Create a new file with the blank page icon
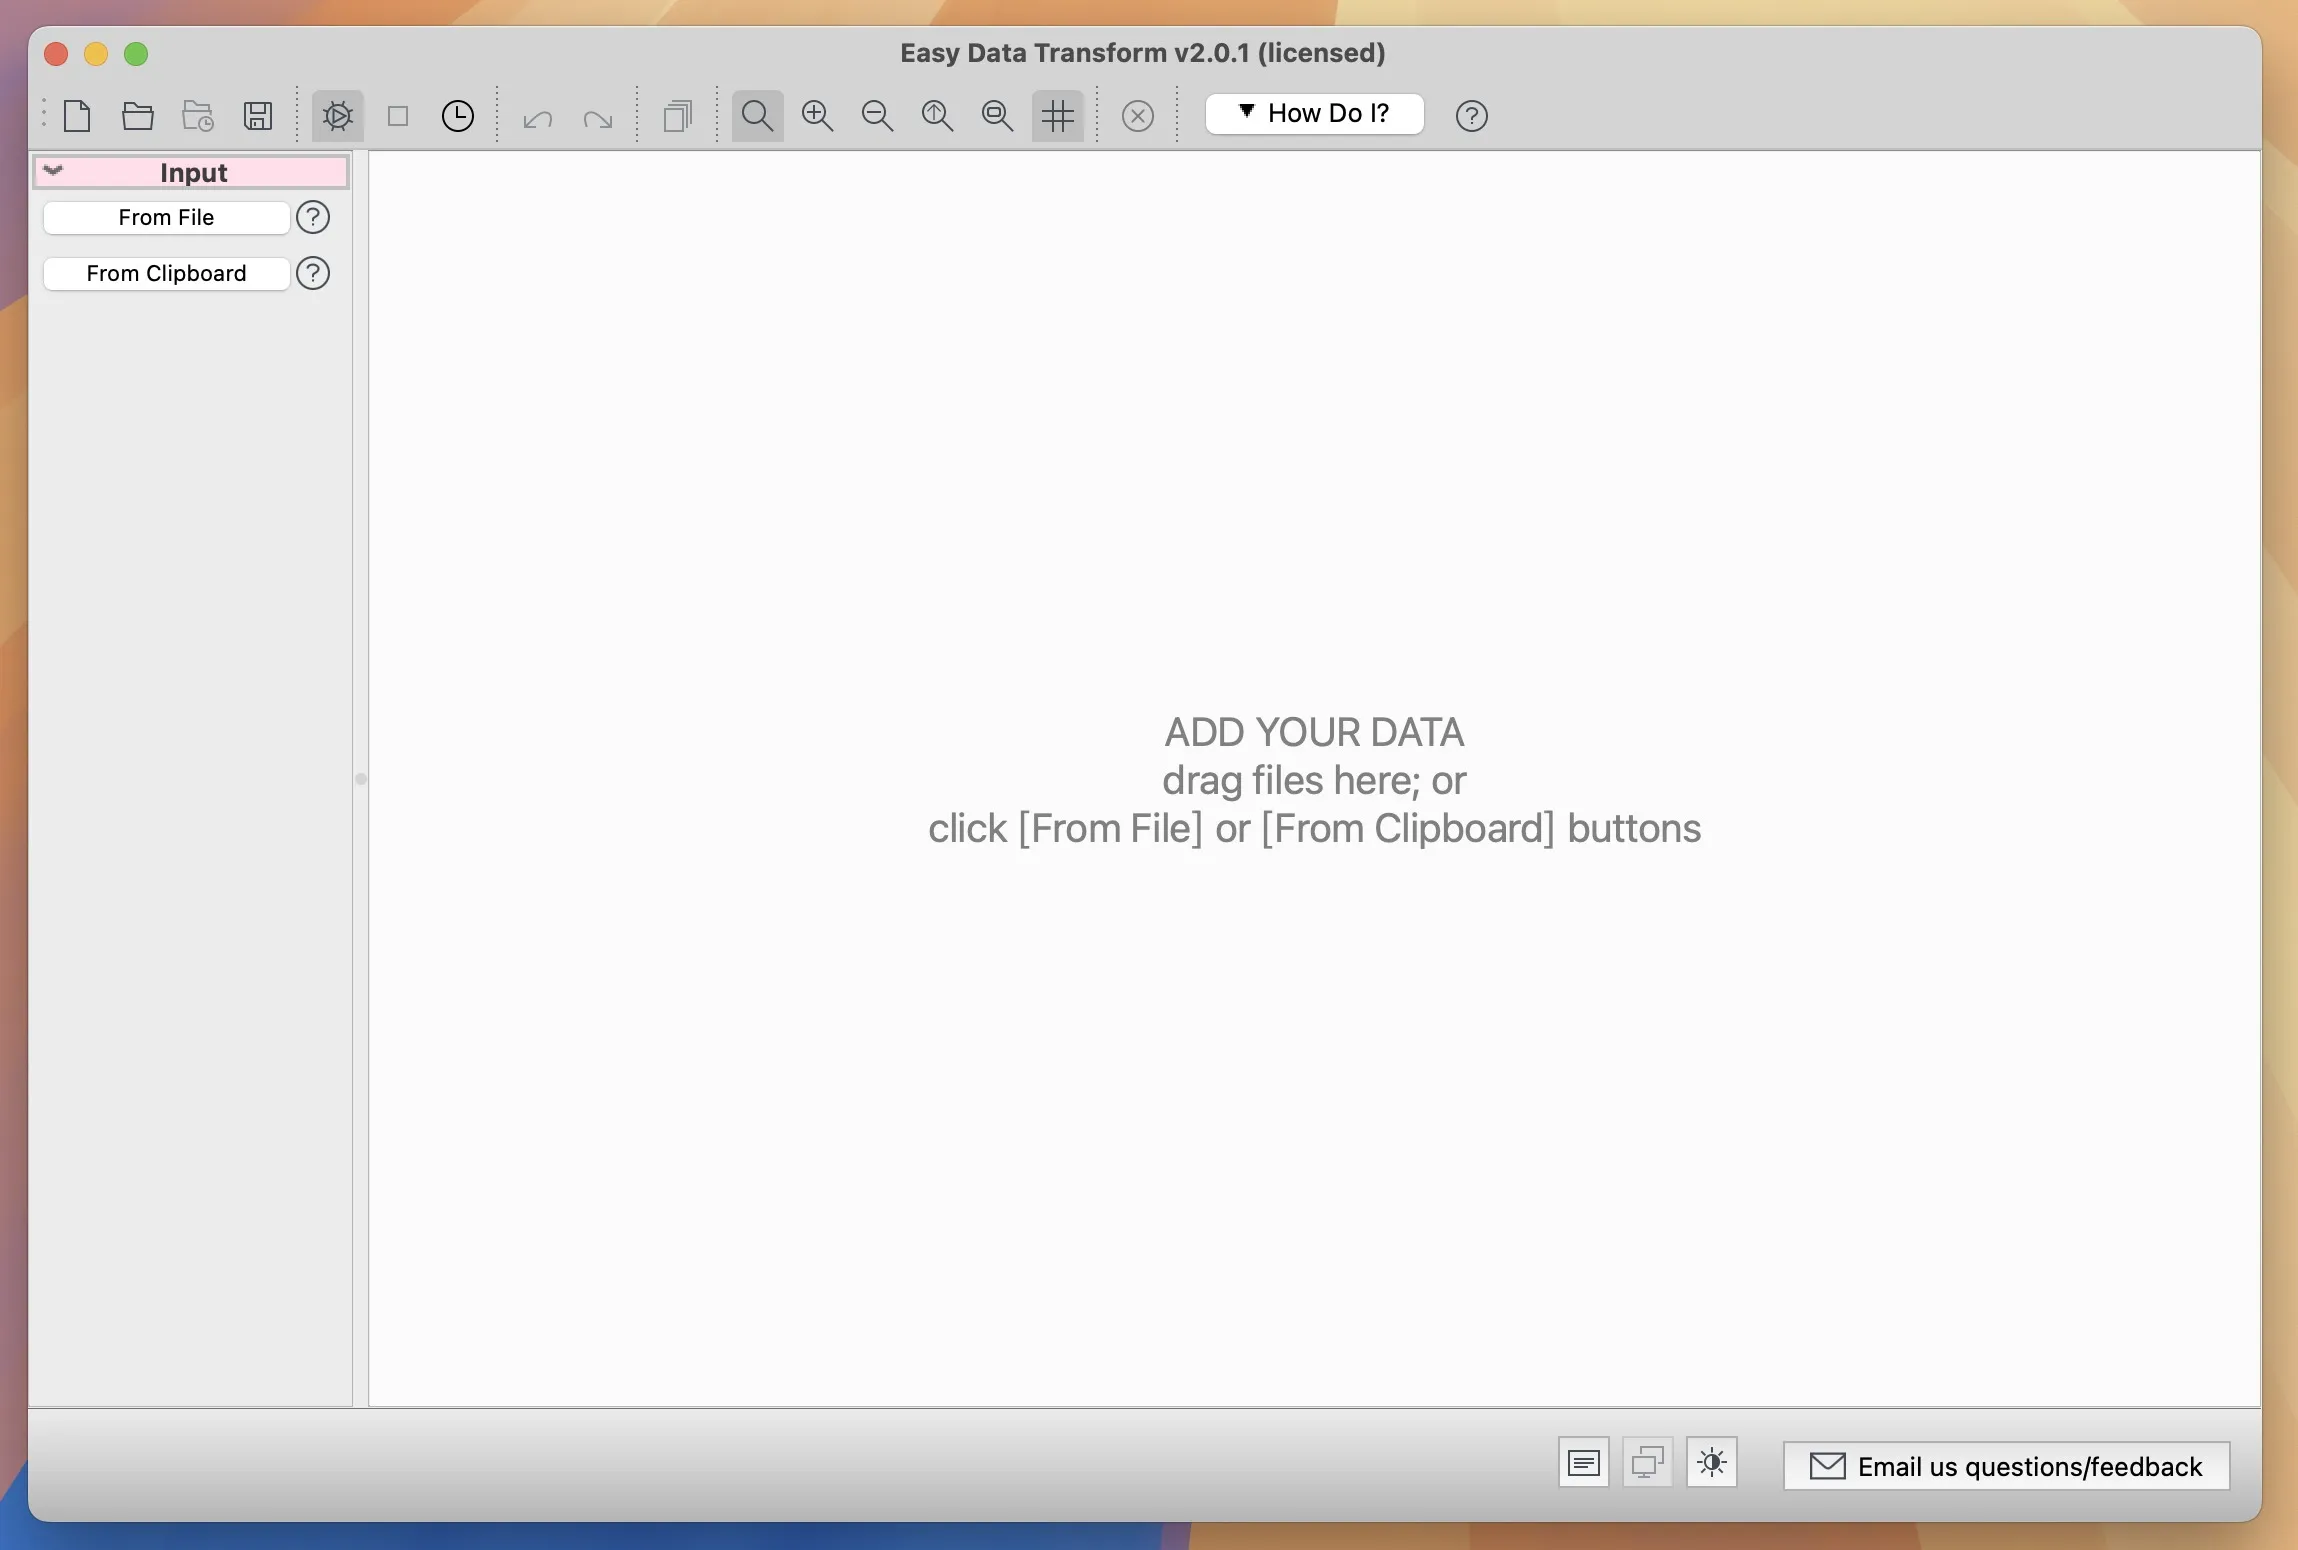2298x1550 pixels. pos(78,116)
